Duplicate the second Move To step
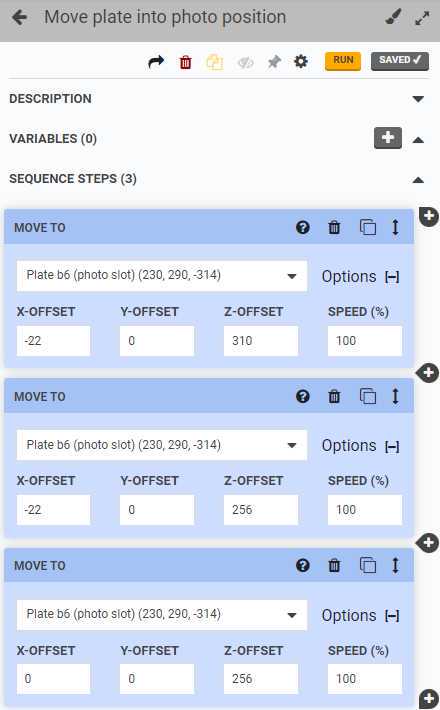The width and height of the screenshot is (440, 710). tap(368, 397)
